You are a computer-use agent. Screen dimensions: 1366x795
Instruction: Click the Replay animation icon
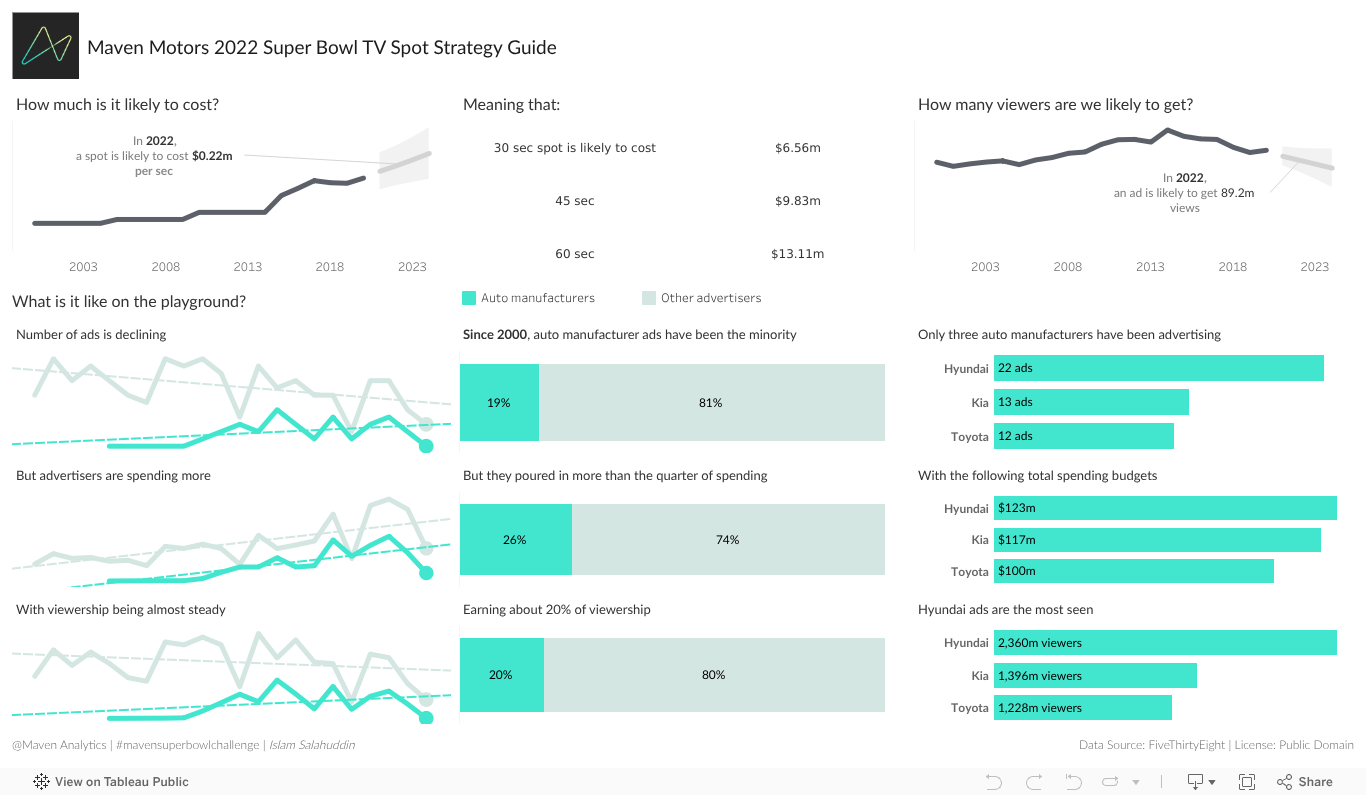1110,782
